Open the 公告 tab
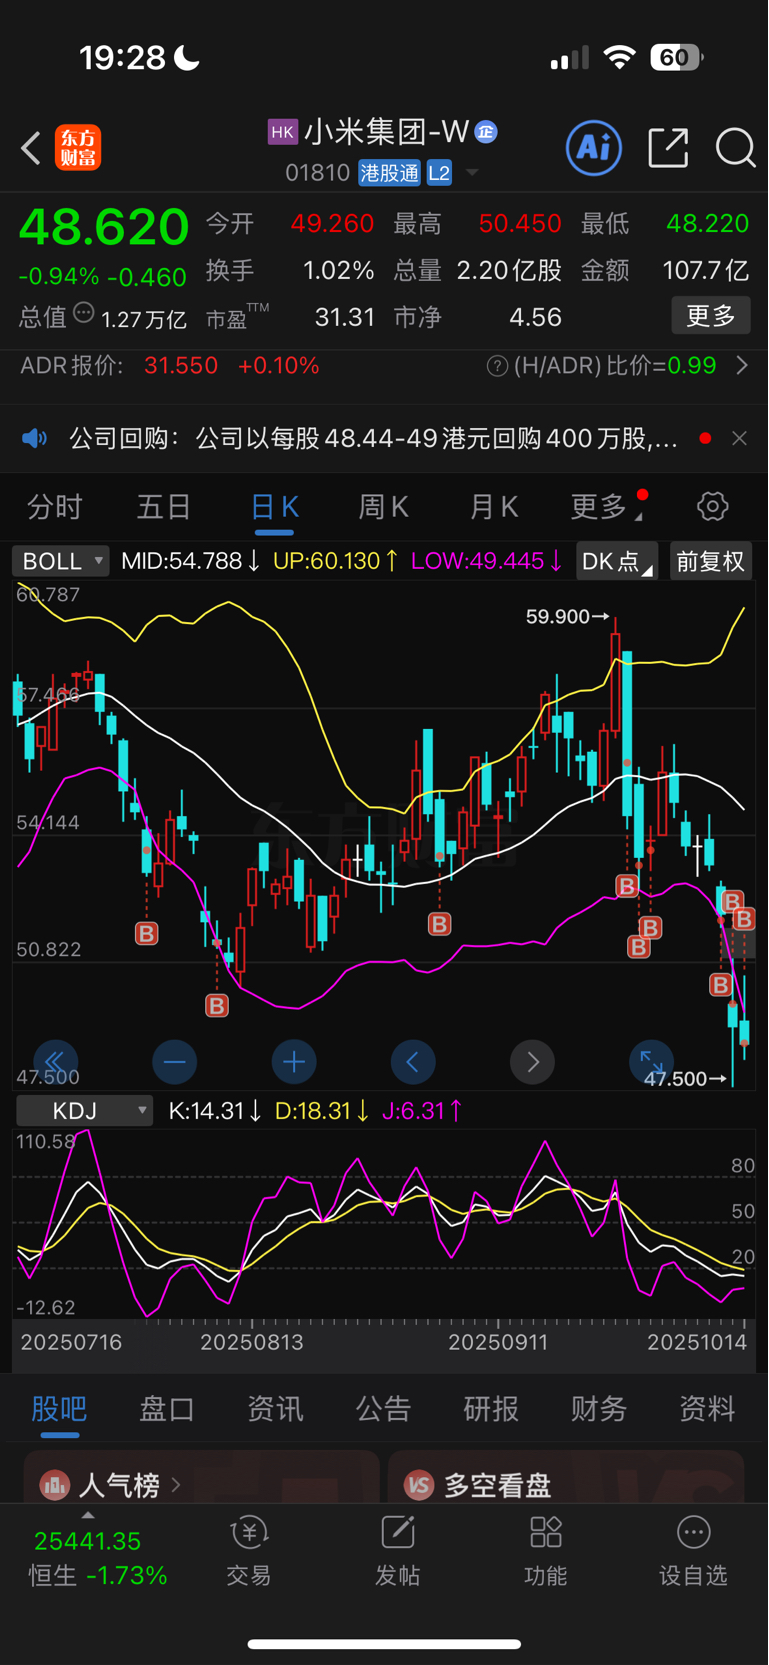The width and height of the screenshot is (769, 1665). coord(383,1409)
